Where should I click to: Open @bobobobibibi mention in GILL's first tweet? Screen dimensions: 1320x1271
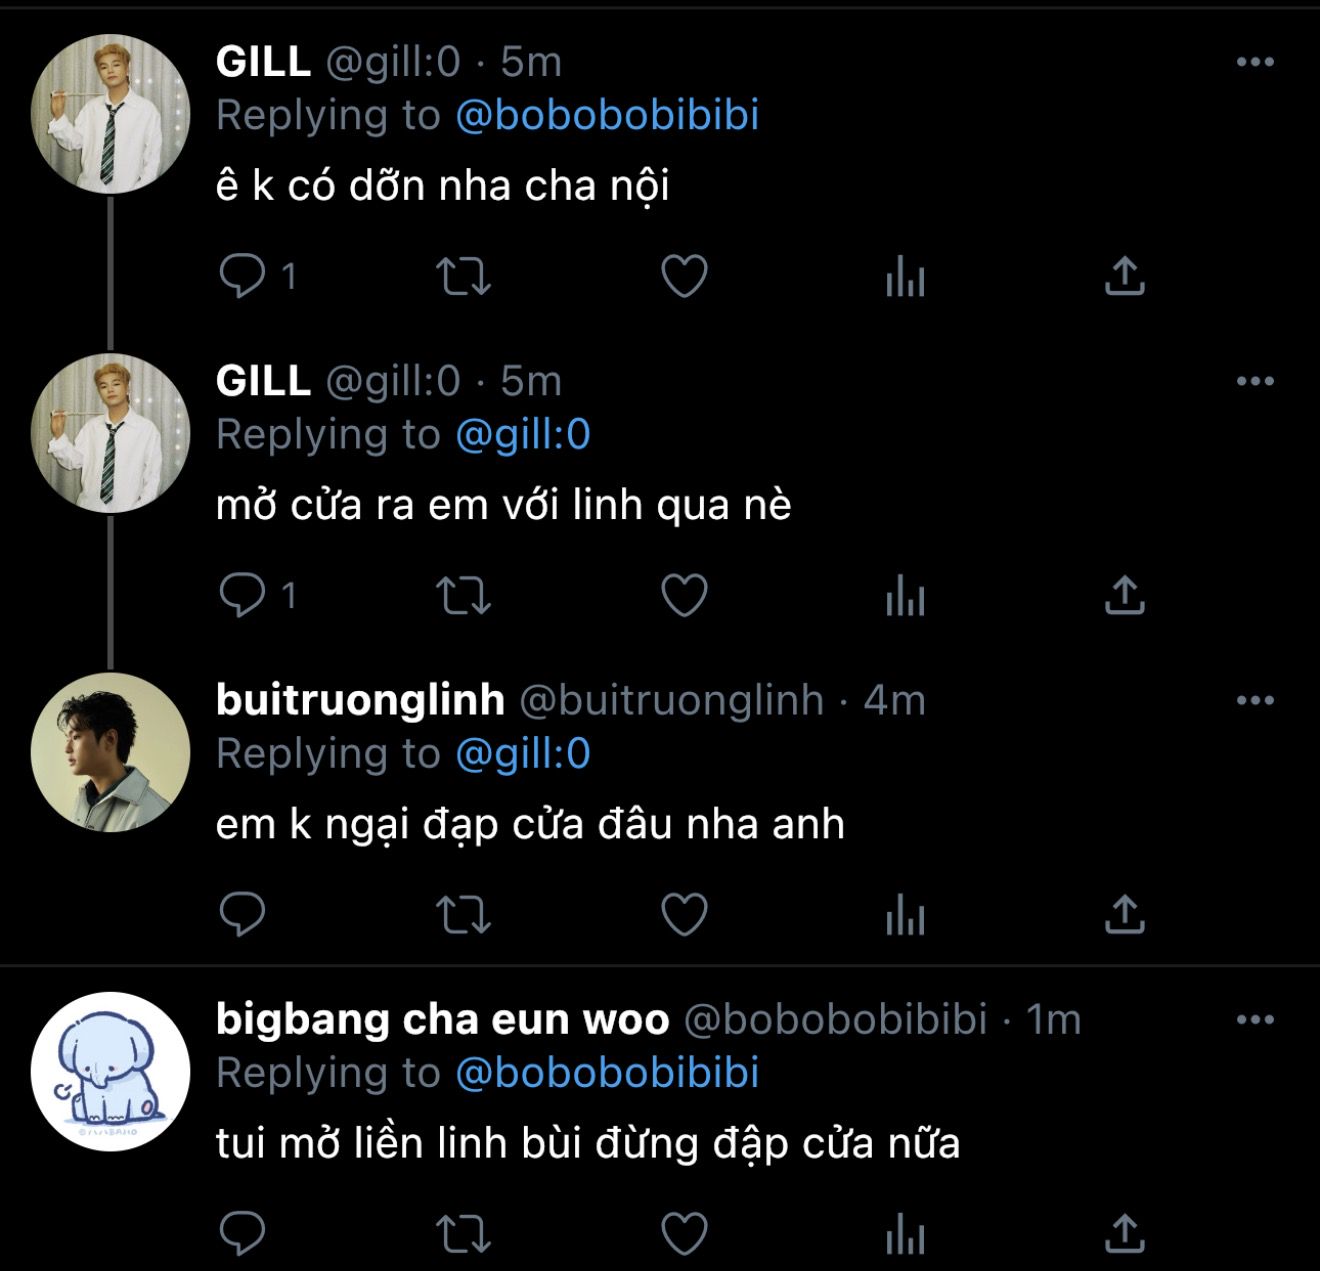pyautogui.click(x=607, y=115)
